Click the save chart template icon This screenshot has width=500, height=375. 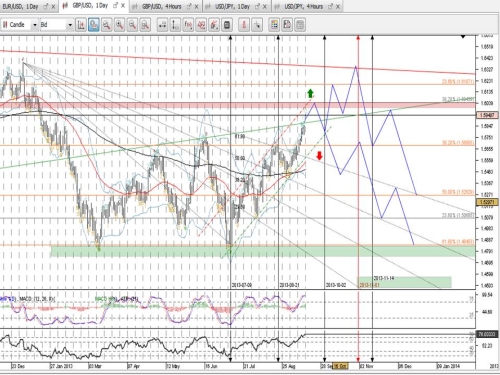[287, 25]
